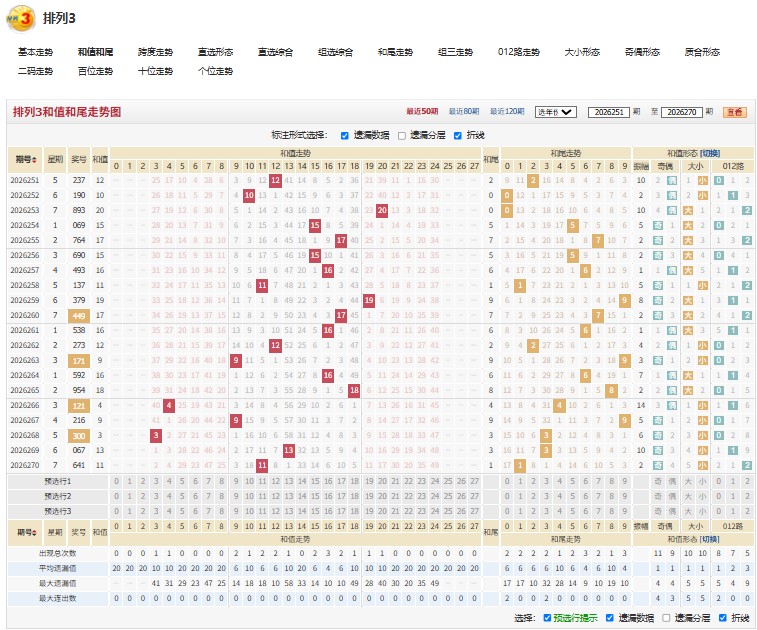The width and height of the screenshot is (757, 630).
Task: Click the red 查看 button
Action: pos(734,112)
